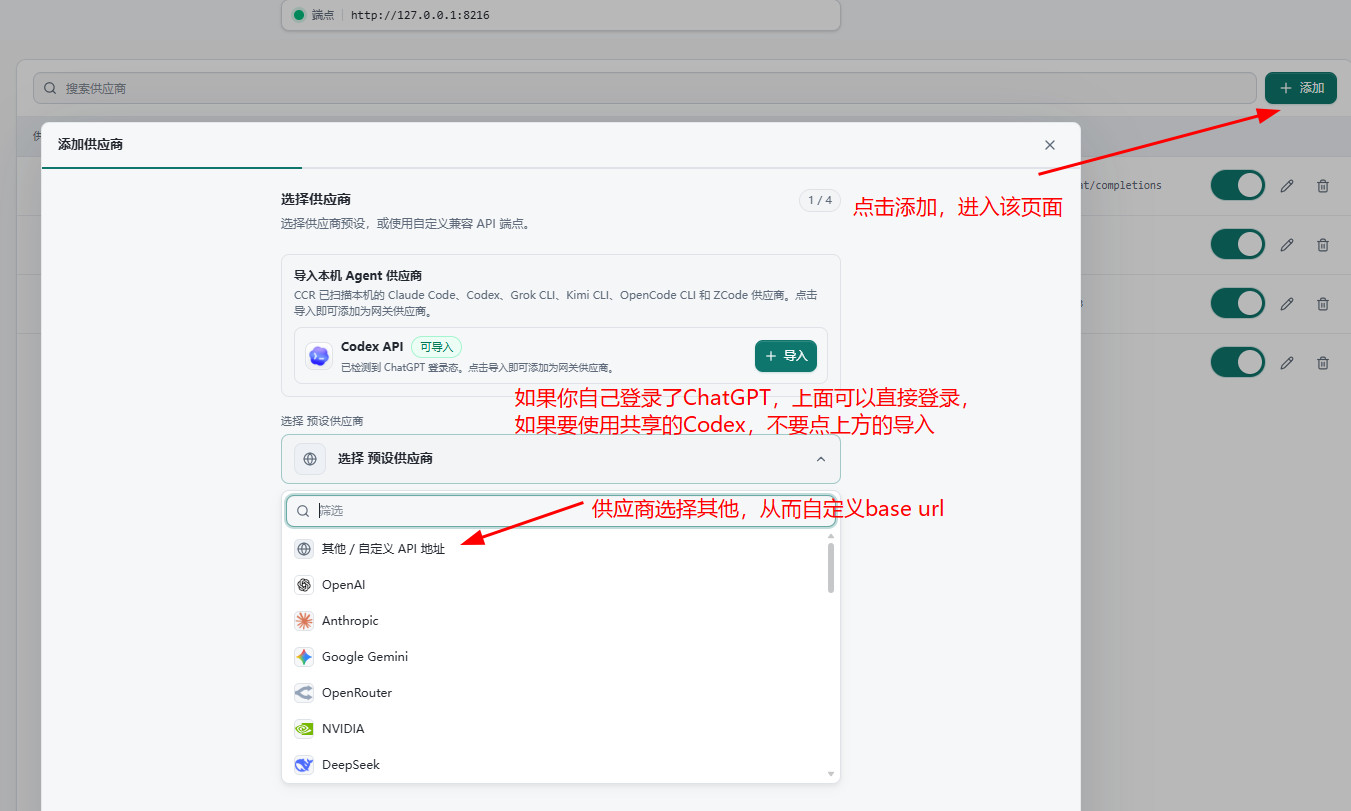This screenshot has width=1351, height=811.
Task: Close the 添加供应商 dialog
Action: [1050, 145]
